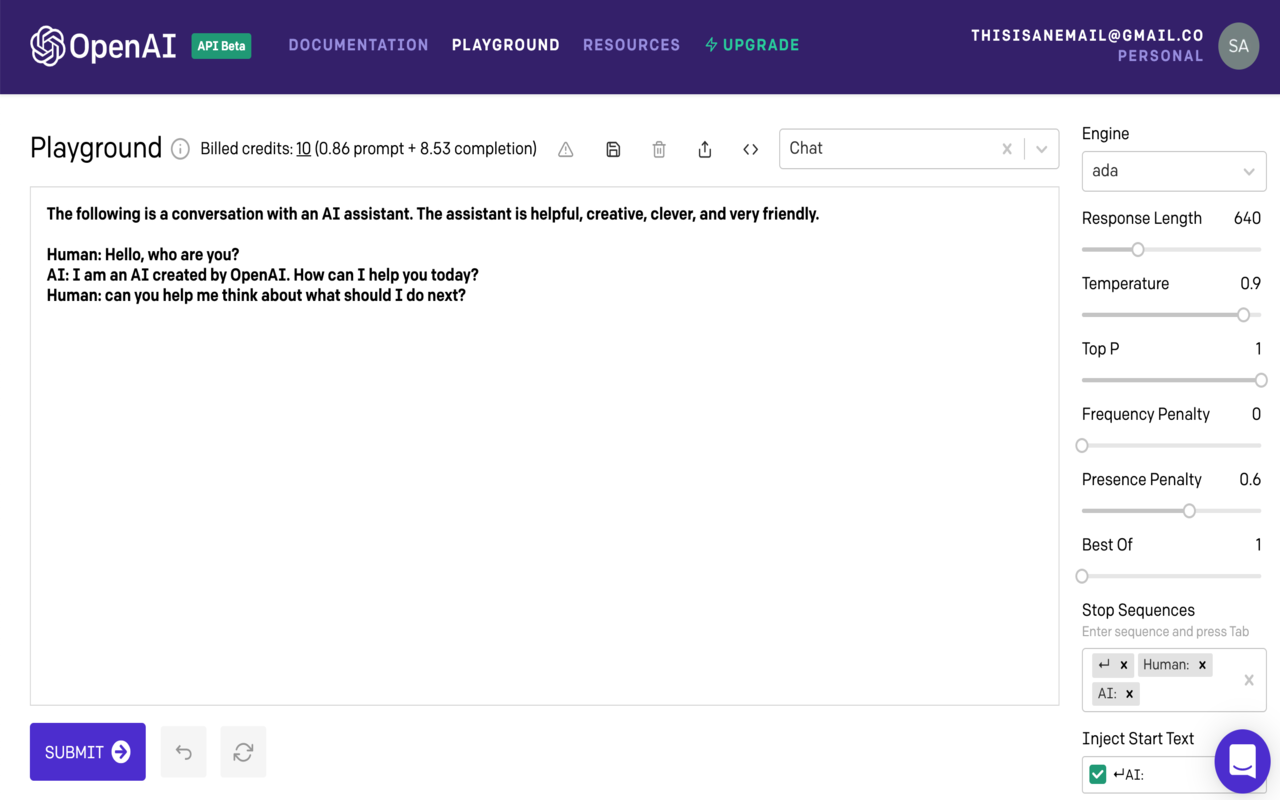The image size is (1280, 800).
Task: Clear all stop sequences
Action: [1249, 680]
